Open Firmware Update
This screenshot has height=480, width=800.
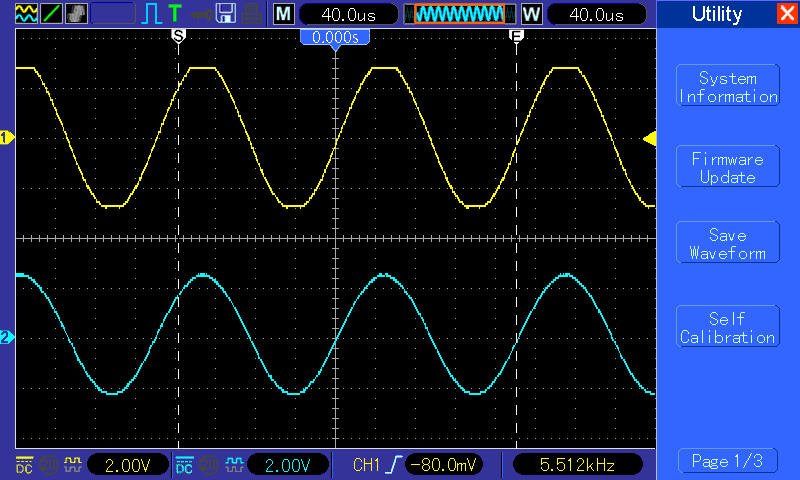pyautogui.click(x=728, y=166)
